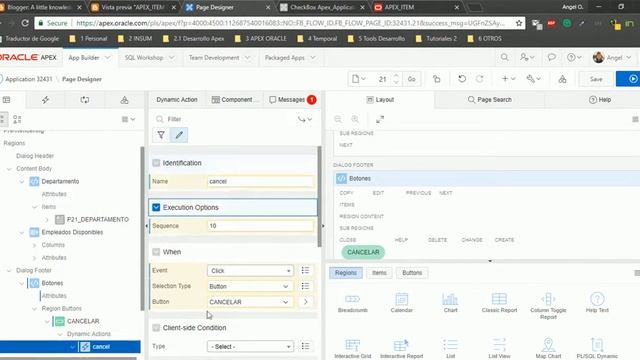Click Go to load page 21
640x360 pixels.
click(x=411, y=79)
